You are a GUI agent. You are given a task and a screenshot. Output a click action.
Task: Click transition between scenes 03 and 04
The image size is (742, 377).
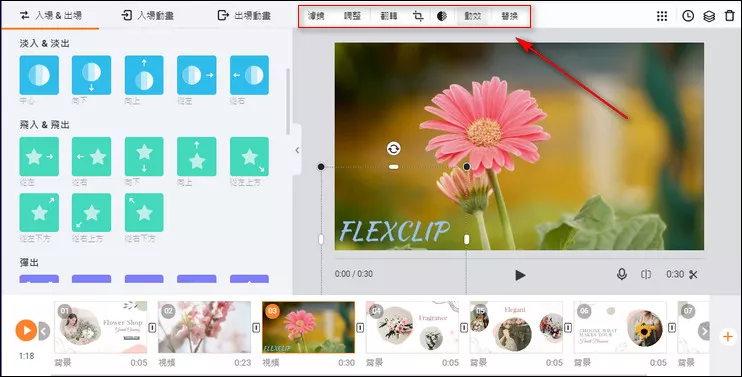[x=360, y=327]
